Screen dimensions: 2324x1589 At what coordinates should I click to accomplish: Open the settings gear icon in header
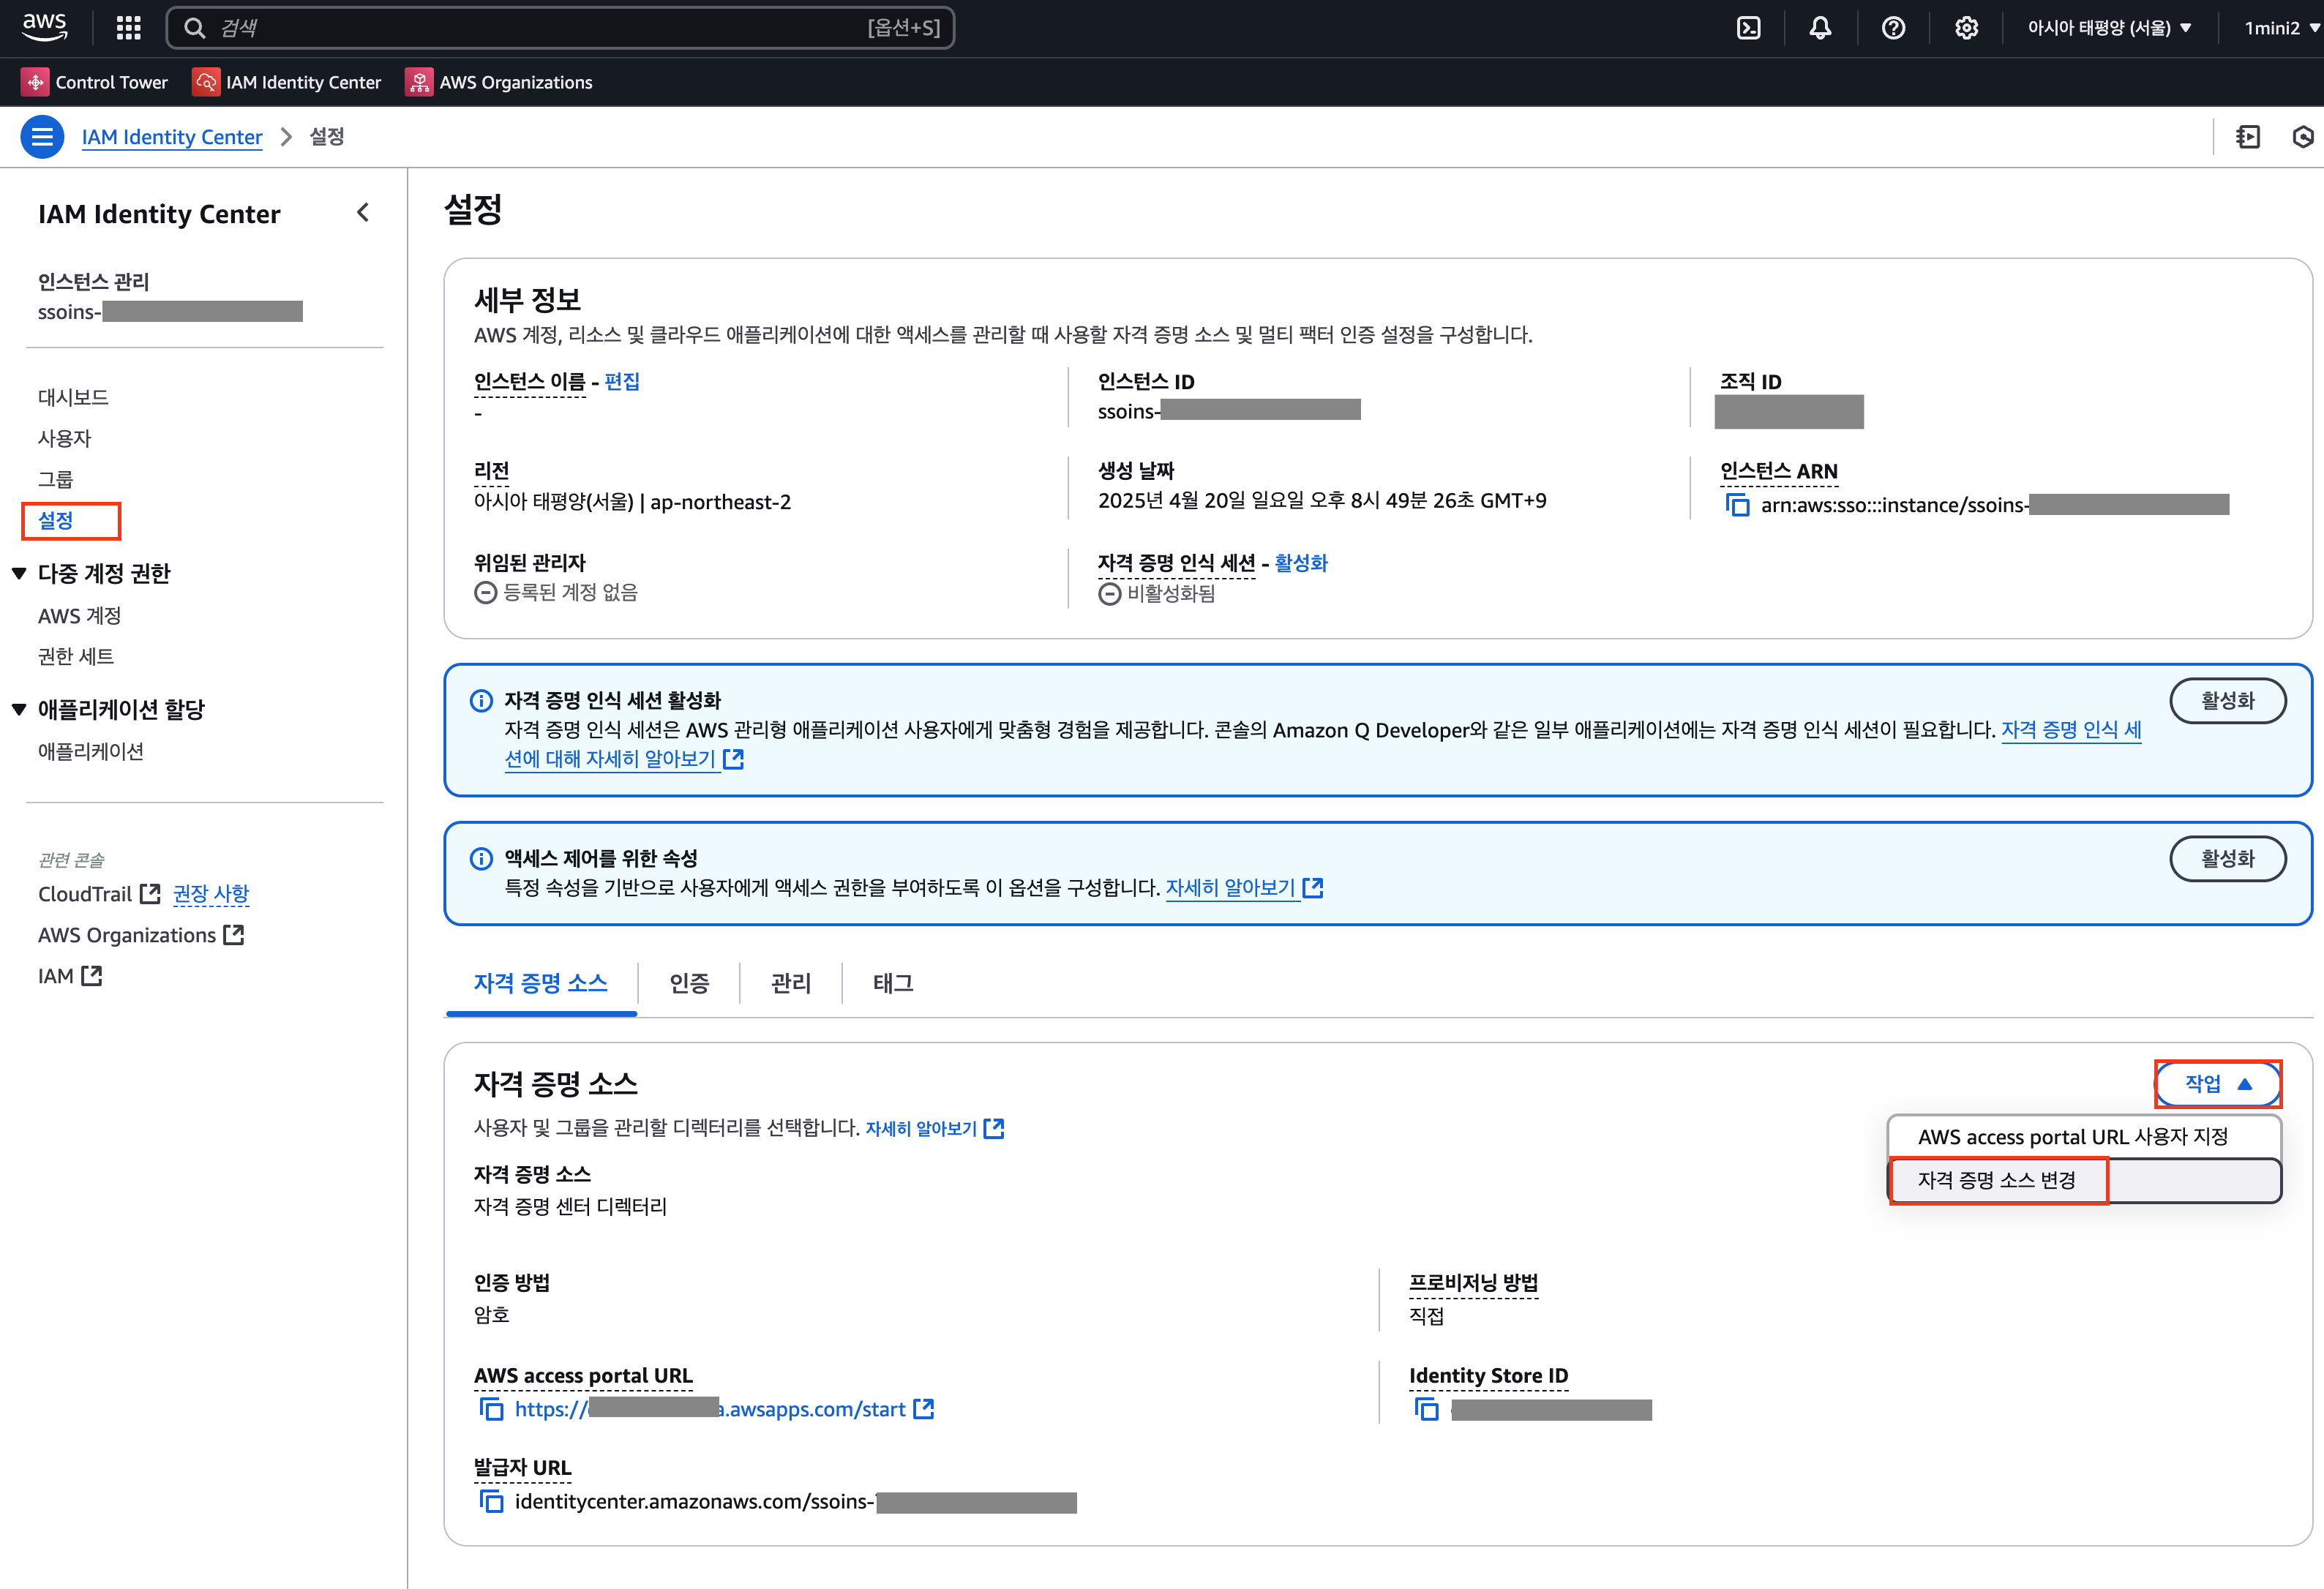(1966, 28)
